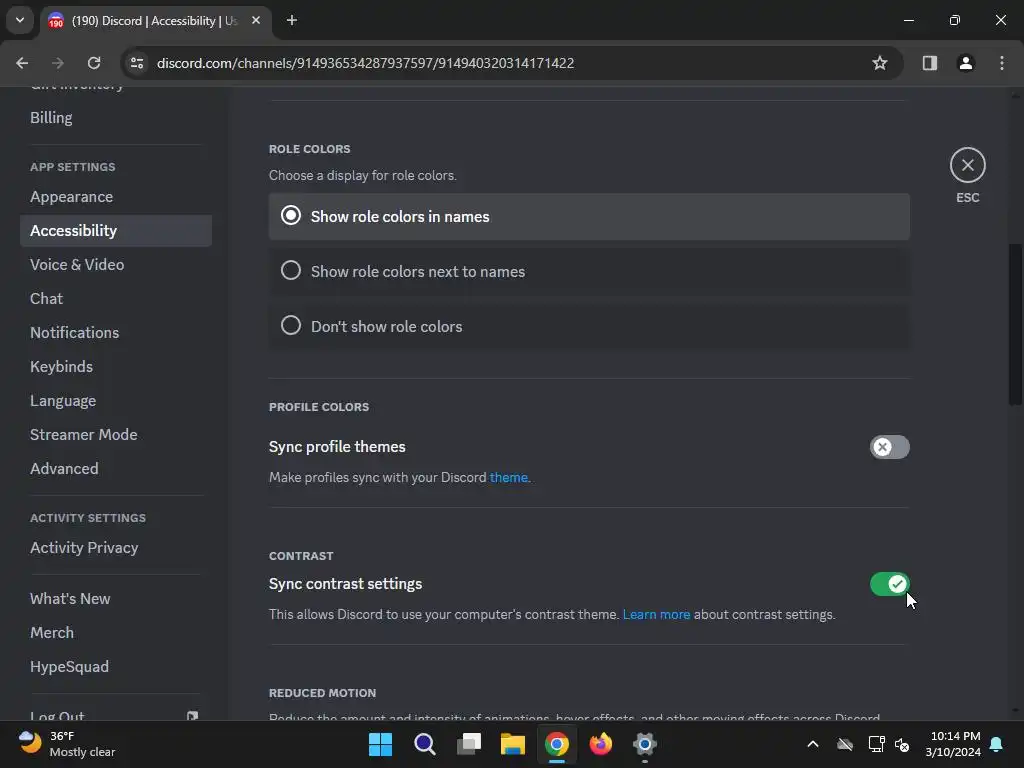This screenshot has height=768, width=1024.
Task: Show hidden system tray icons
Action: click(x=813, y=744)
